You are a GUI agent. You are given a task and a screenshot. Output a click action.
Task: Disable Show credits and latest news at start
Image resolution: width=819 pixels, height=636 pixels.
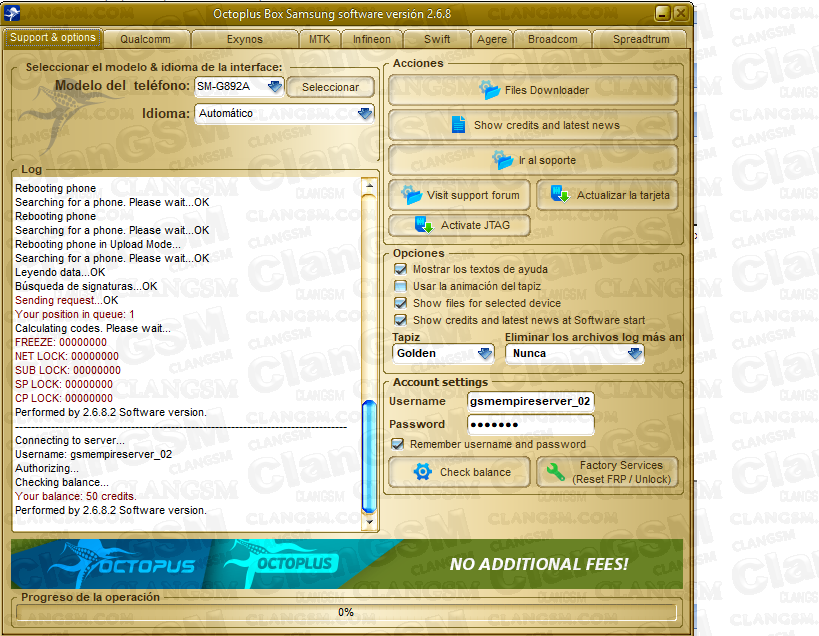[401, 320]
